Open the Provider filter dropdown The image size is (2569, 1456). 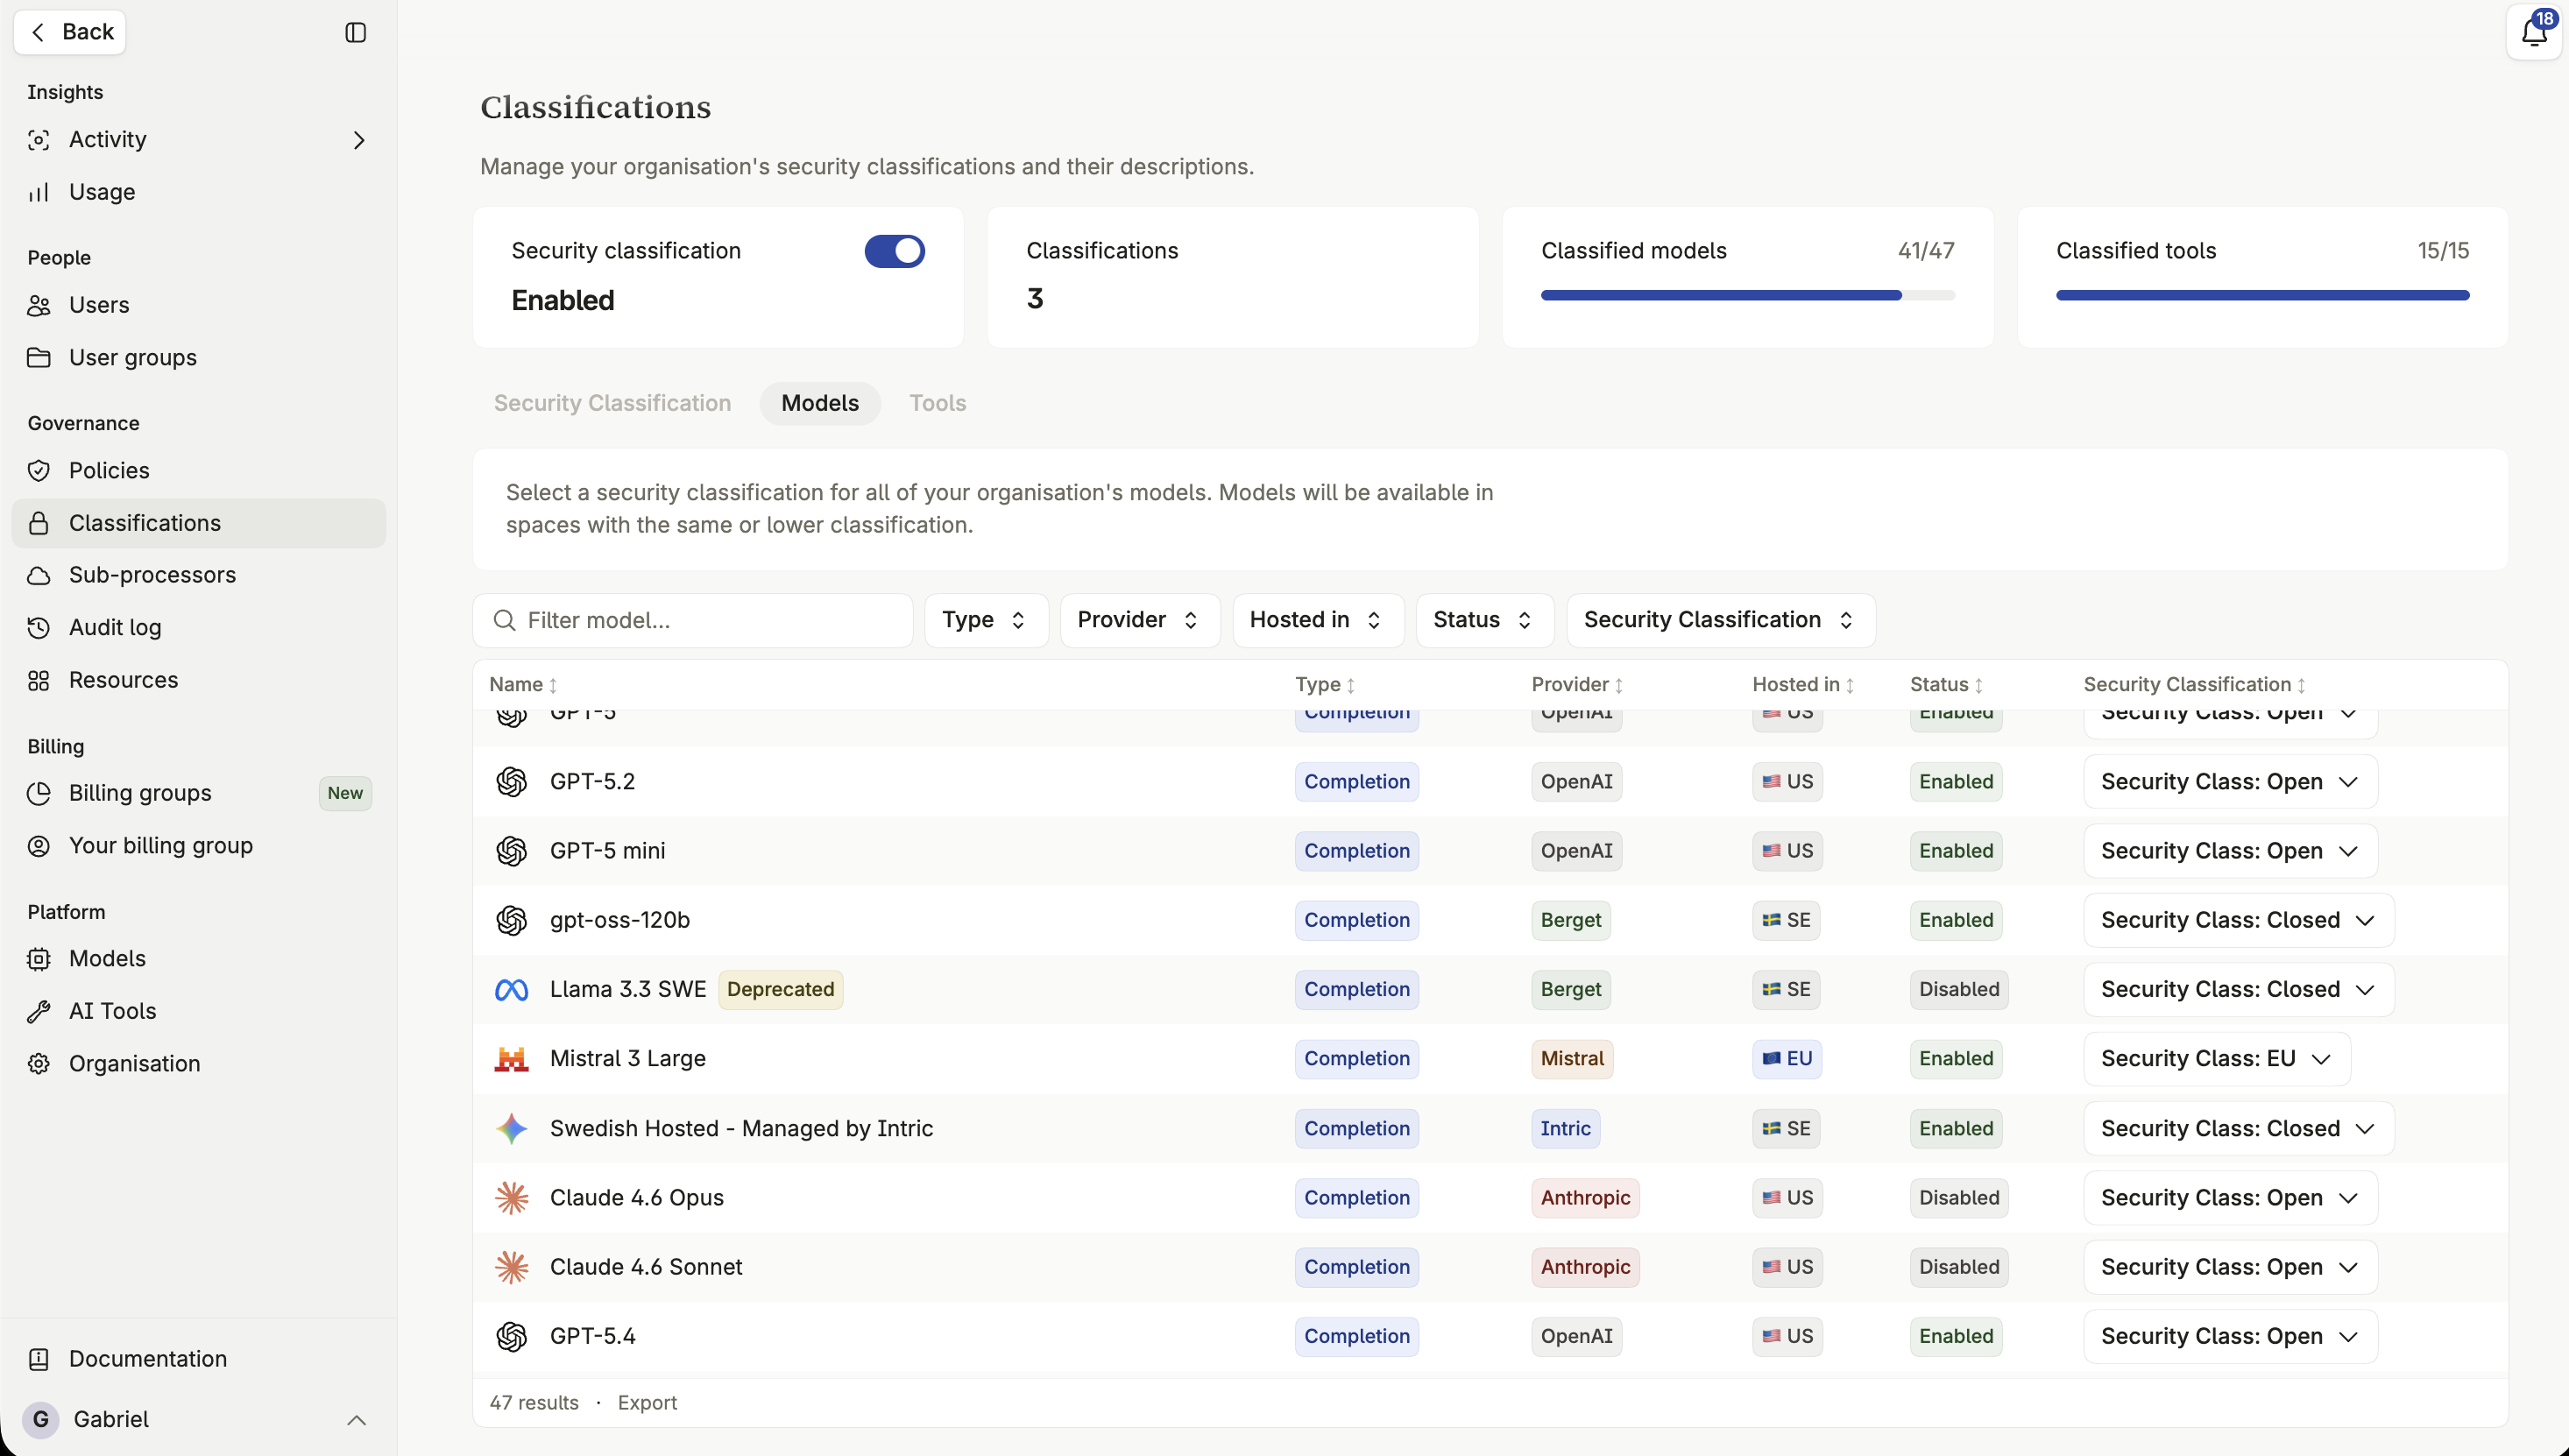(x=1139, y=620)
